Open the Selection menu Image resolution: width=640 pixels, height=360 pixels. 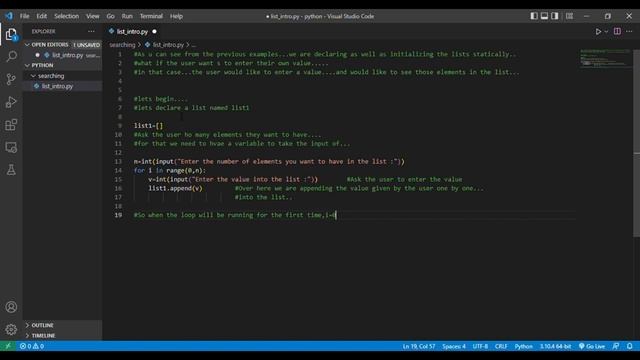pyautogui.click(x=67, y=16)
